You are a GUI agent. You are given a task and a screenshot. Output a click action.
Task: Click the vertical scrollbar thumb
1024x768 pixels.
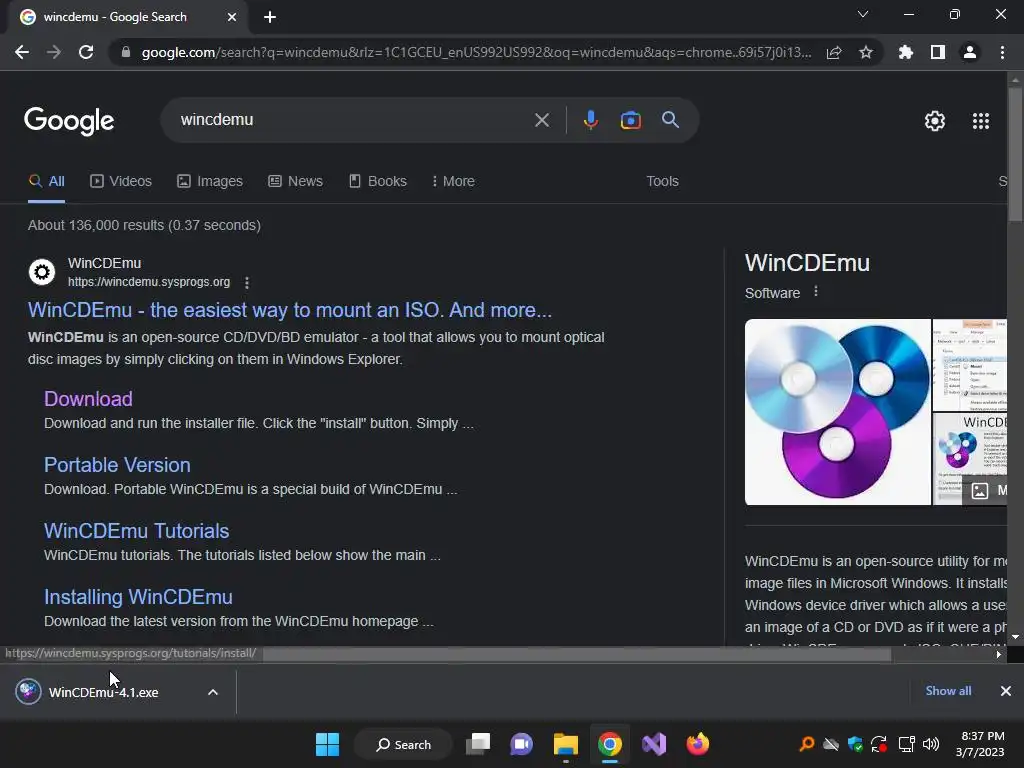tap(1015, 155)
